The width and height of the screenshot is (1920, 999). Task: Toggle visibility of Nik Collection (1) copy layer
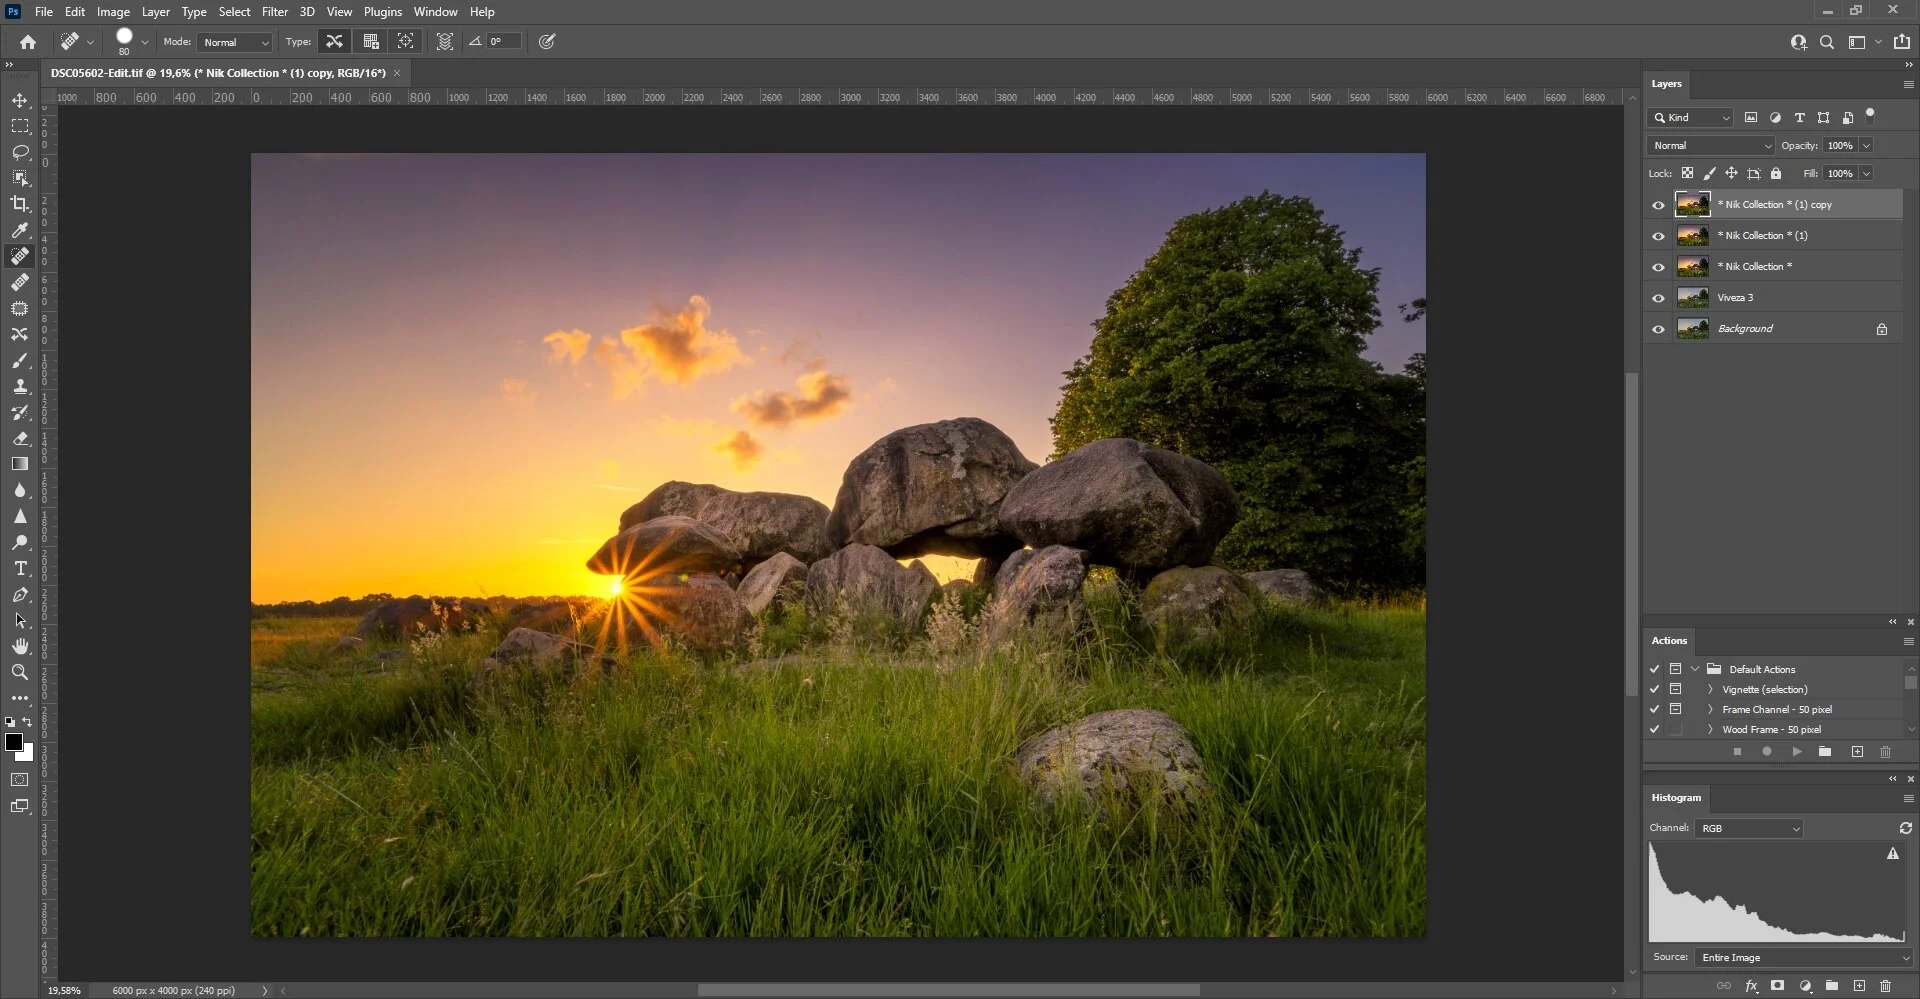[x=1658, y=205]
